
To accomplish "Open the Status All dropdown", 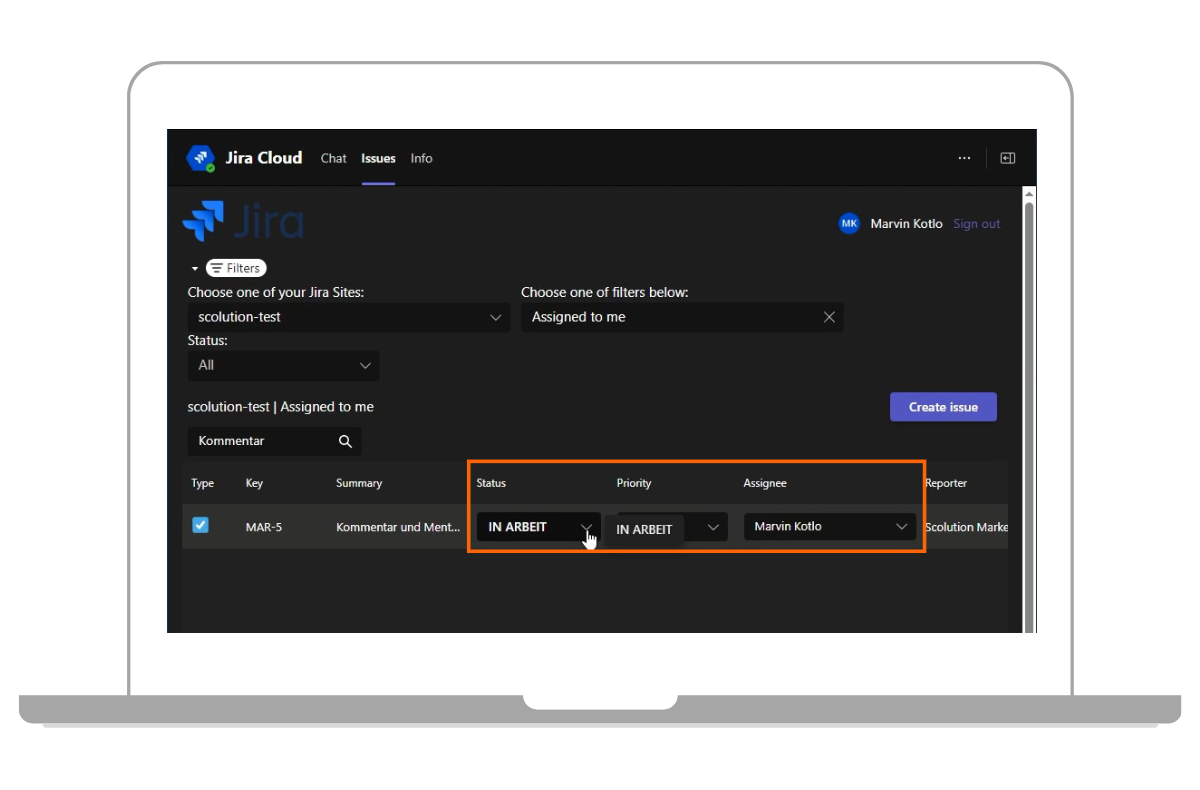I will (283, 365).
